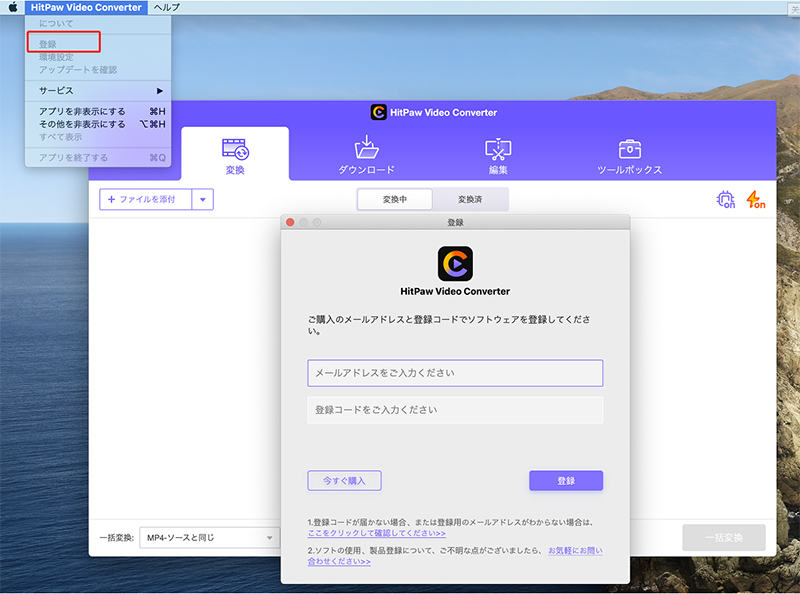The width and height of the screenshot is (800, 594).
Task: Click the HitPaw app logo in the 登録 dialog
Action: pyautogui.click(x=455, y=264)
